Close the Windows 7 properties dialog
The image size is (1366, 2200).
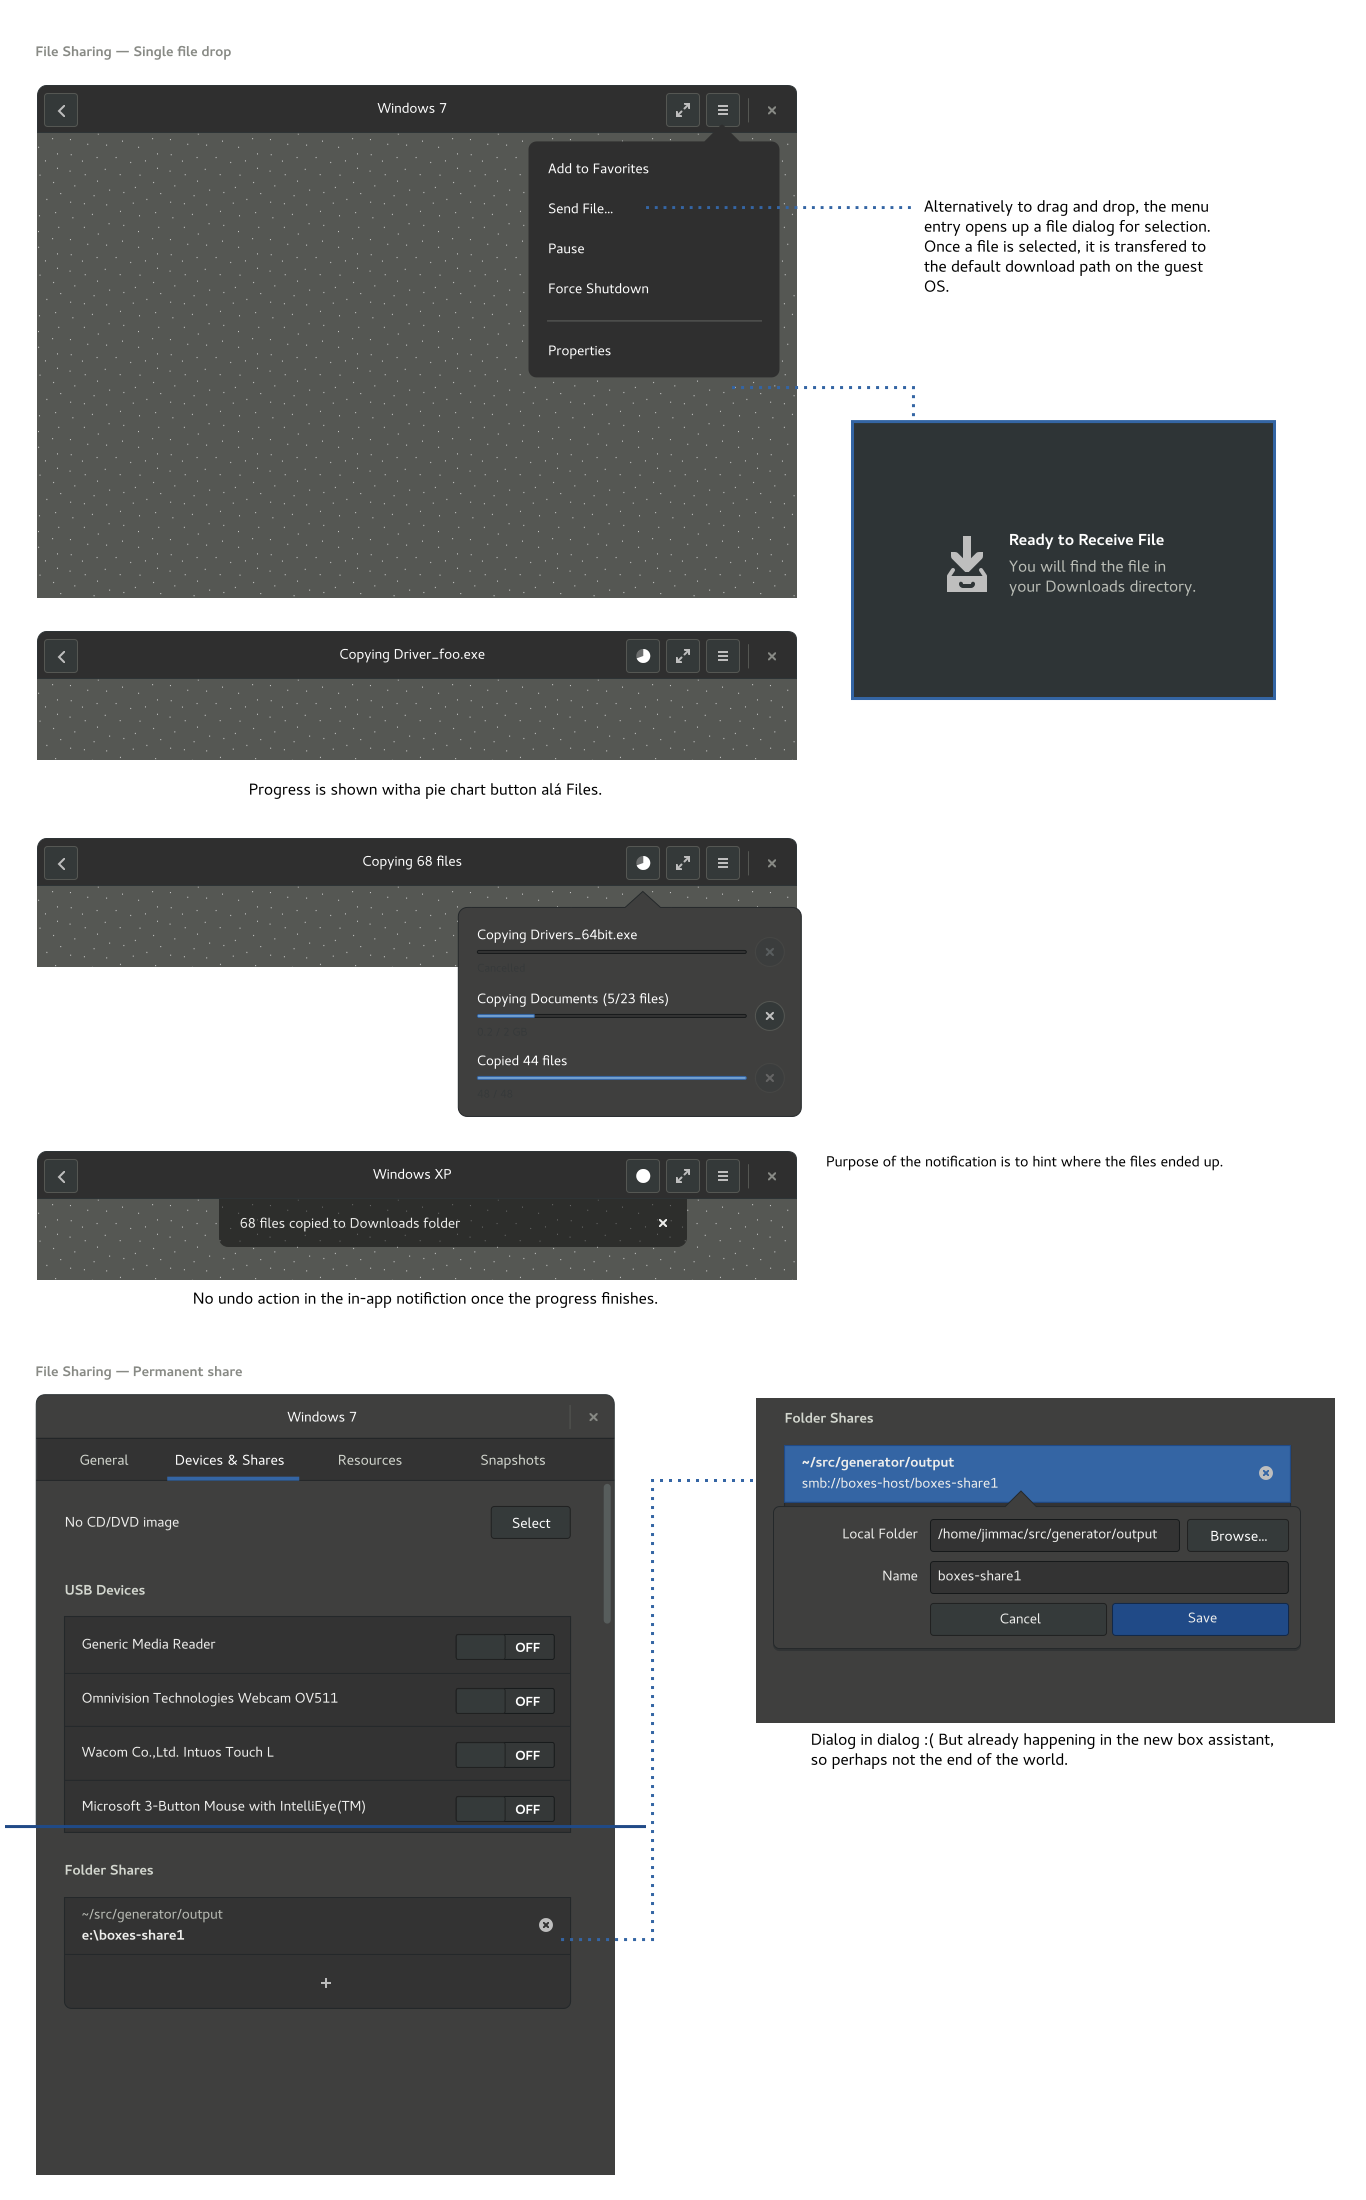point(594,1417)
